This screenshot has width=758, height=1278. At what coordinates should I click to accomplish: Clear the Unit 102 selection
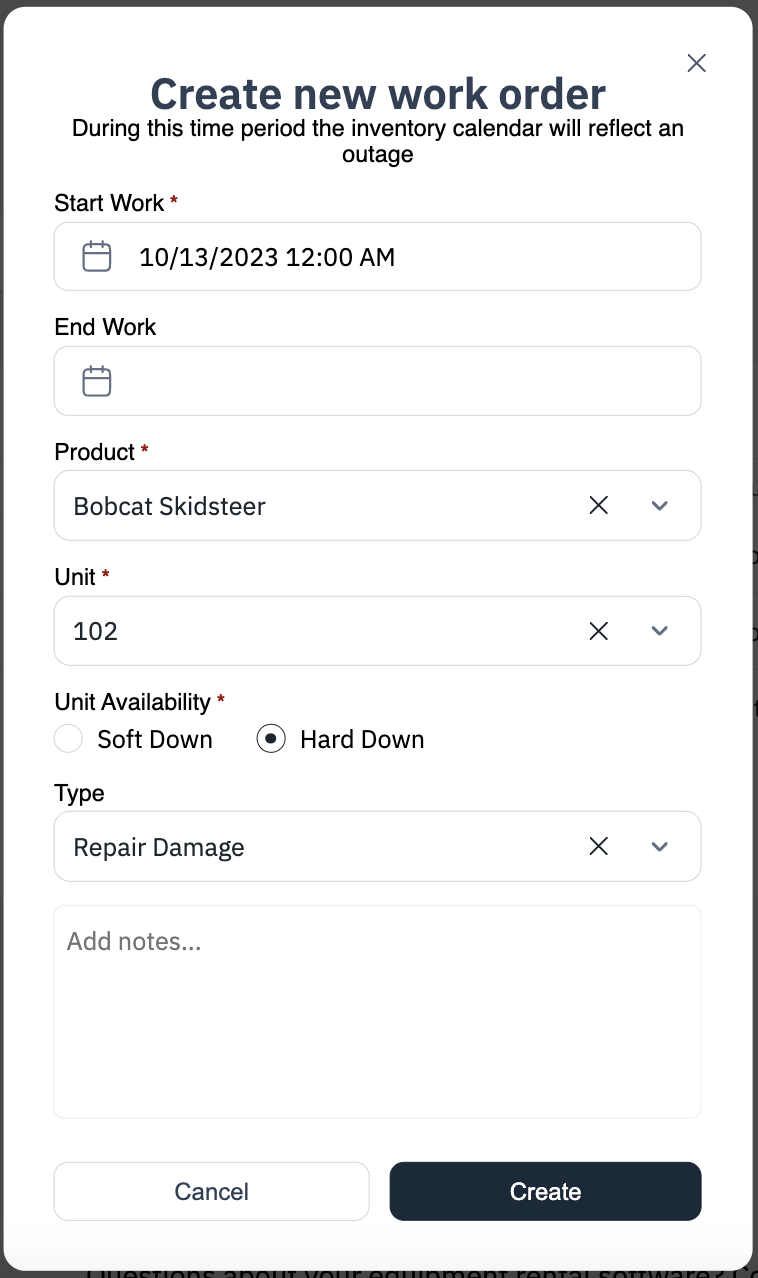click(x=598, y=630)
